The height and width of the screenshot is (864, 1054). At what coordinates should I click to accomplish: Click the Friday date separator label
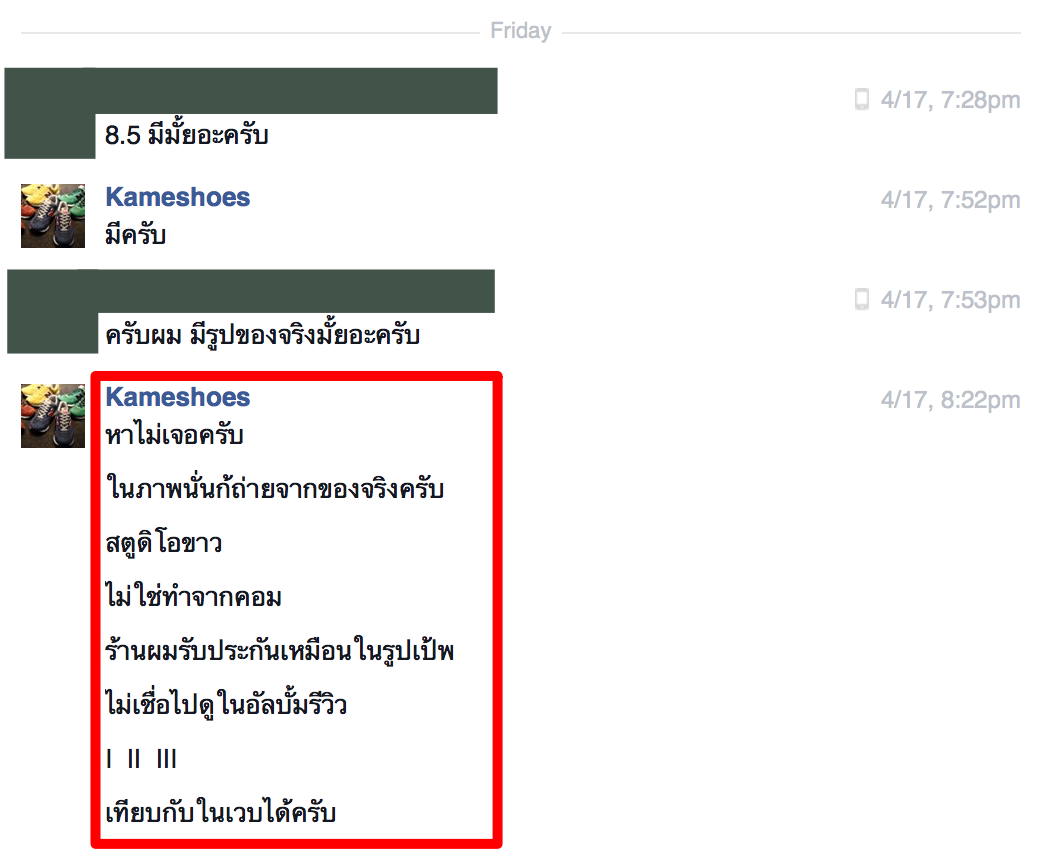click(x=520, y=31)
